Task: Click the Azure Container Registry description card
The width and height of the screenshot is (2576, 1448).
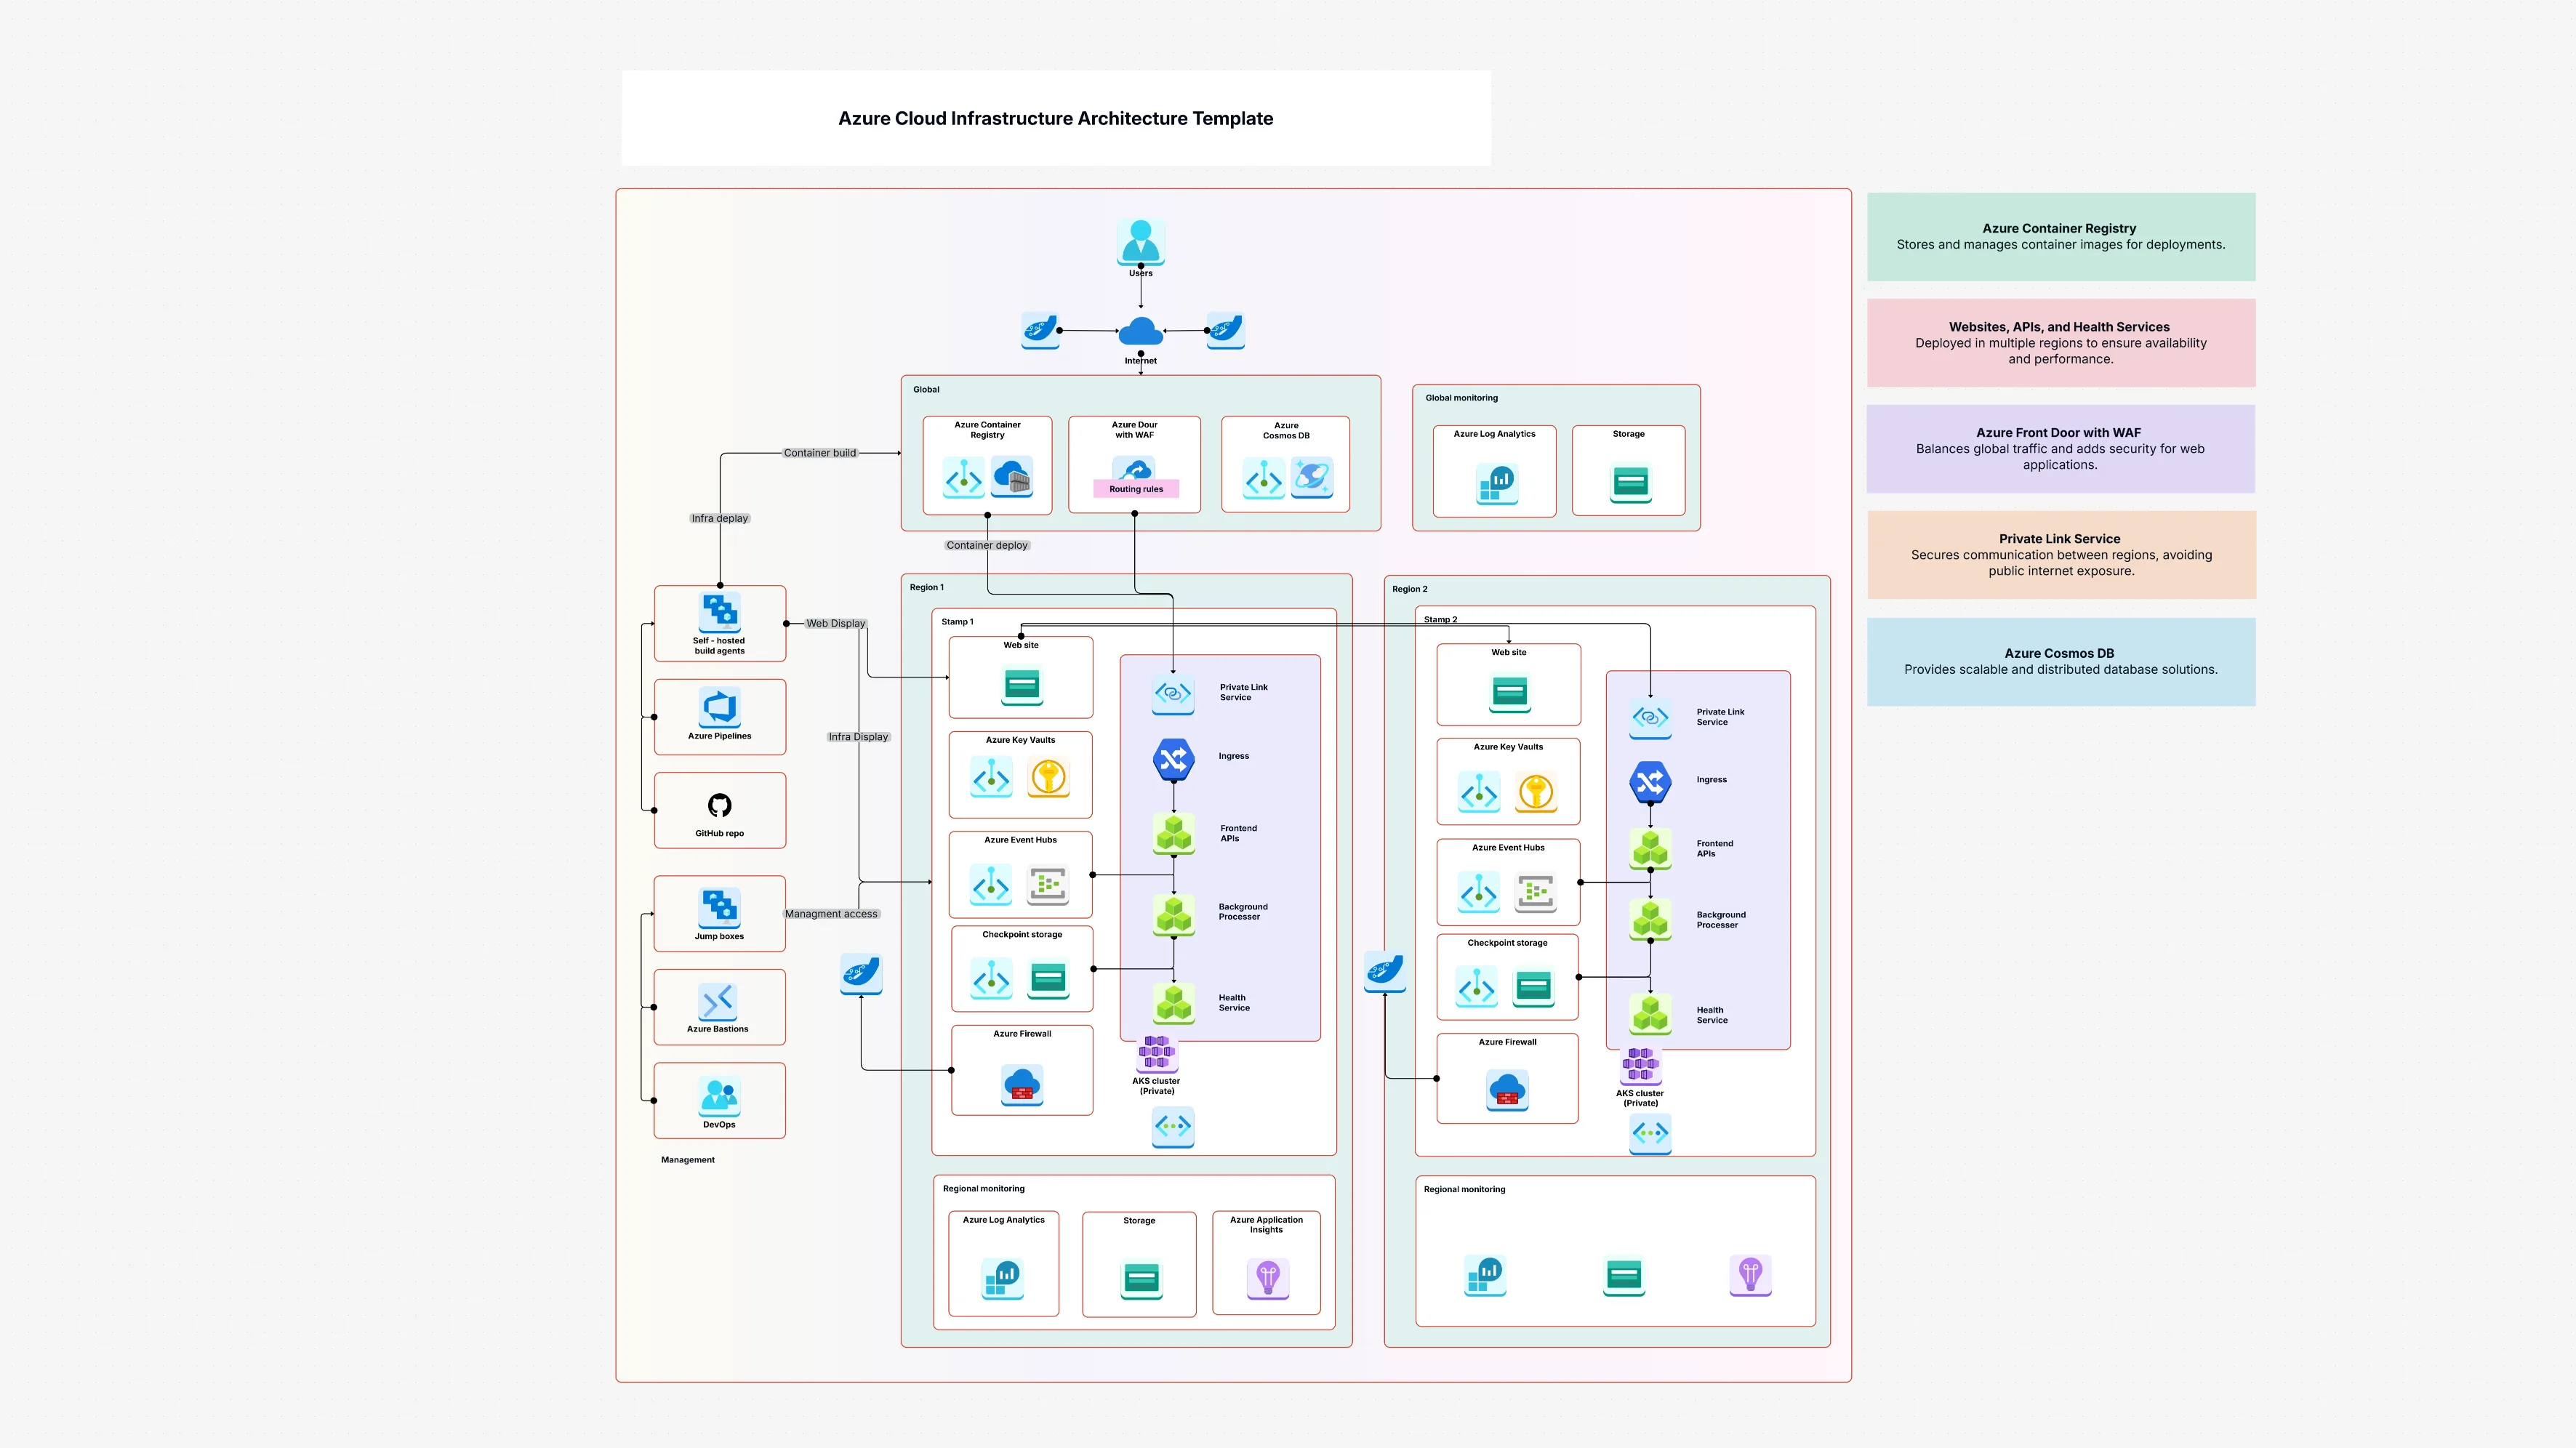Action: coord(2060,236)
